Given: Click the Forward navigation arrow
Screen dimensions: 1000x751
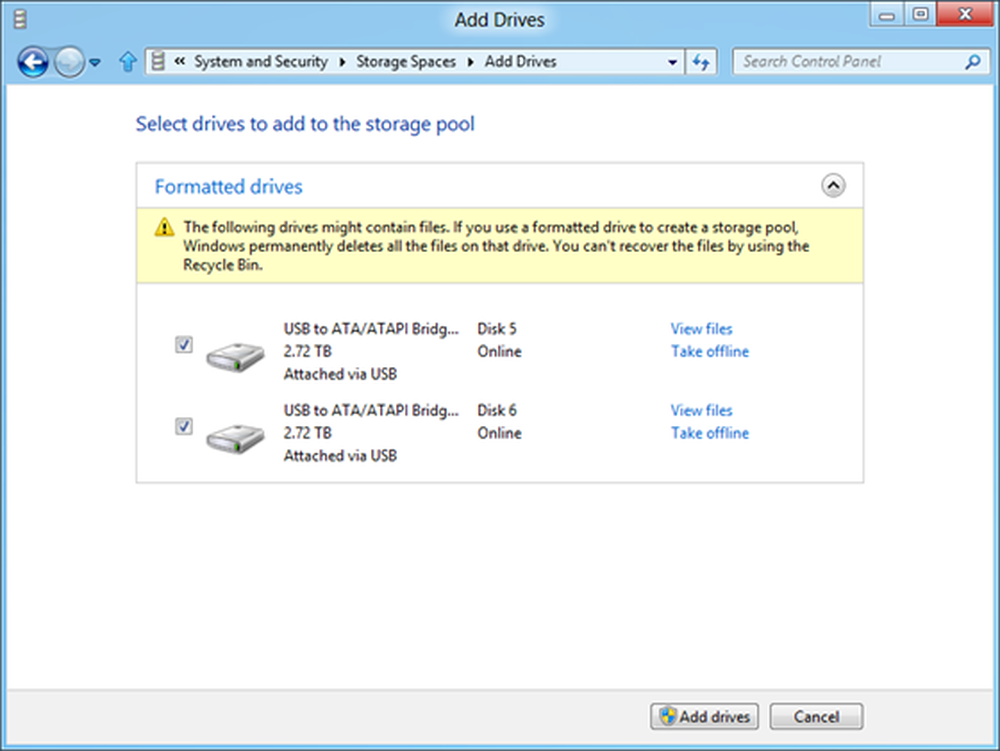Looking at the screenshot, I should [69, 63].
